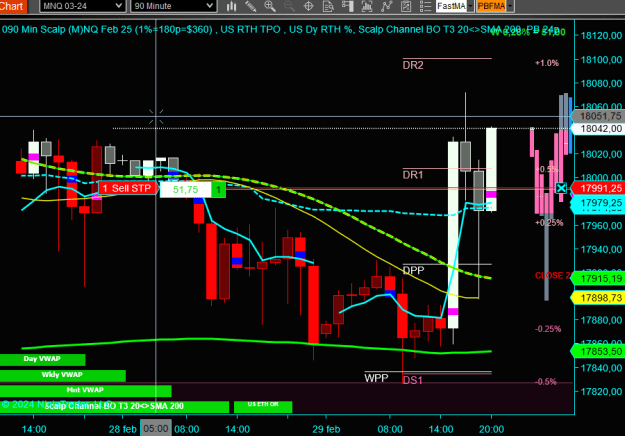Open the 90 Minute interval dropdown
This screenshot has width=625, height=436.
[173, 6]
